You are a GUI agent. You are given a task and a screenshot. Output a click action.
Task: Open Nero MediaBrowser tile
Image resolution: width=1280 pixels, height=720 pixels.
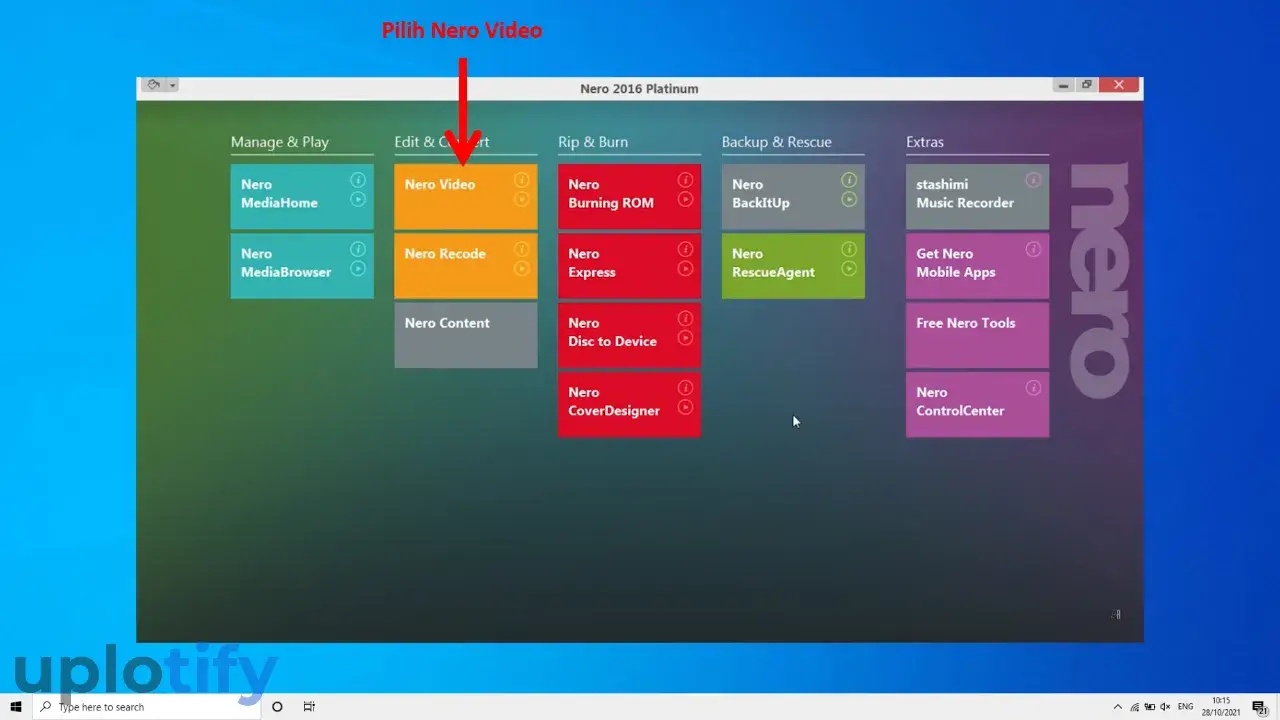point(302,266)
